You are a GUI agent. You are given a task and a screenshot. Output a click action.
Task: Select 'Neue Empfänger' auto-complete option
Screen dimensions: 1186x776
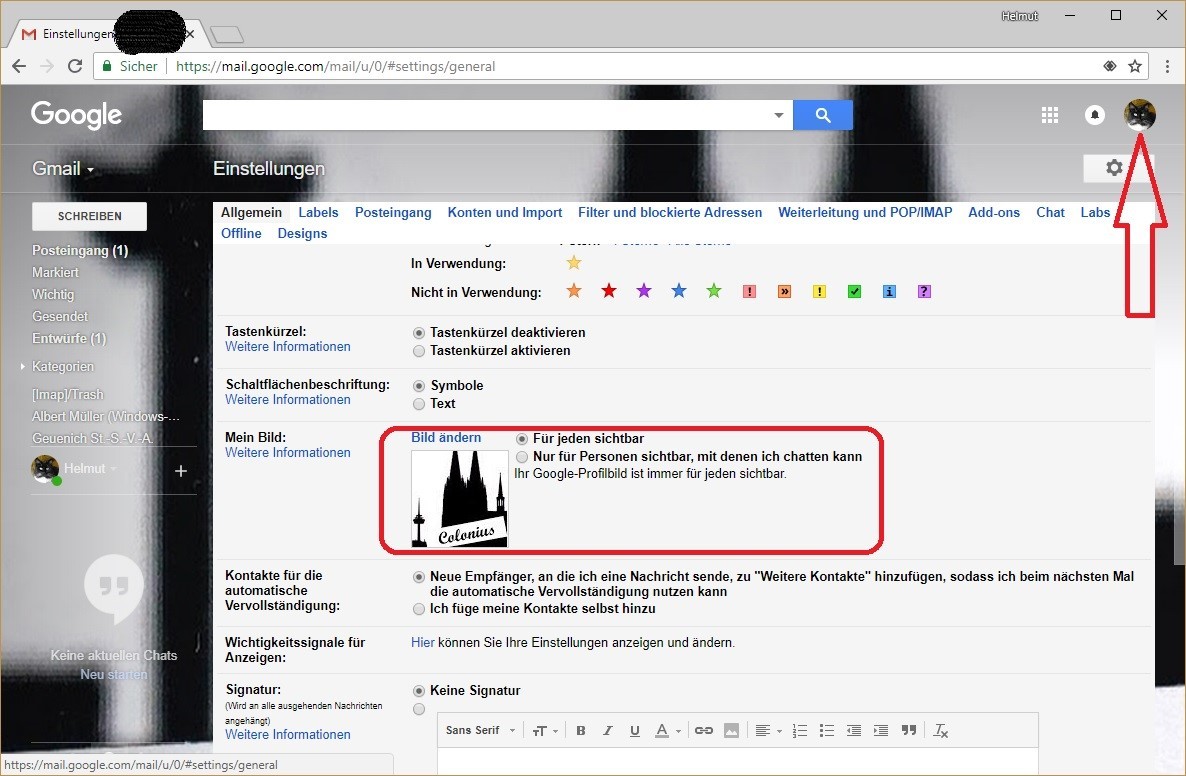tap(419, 577)
